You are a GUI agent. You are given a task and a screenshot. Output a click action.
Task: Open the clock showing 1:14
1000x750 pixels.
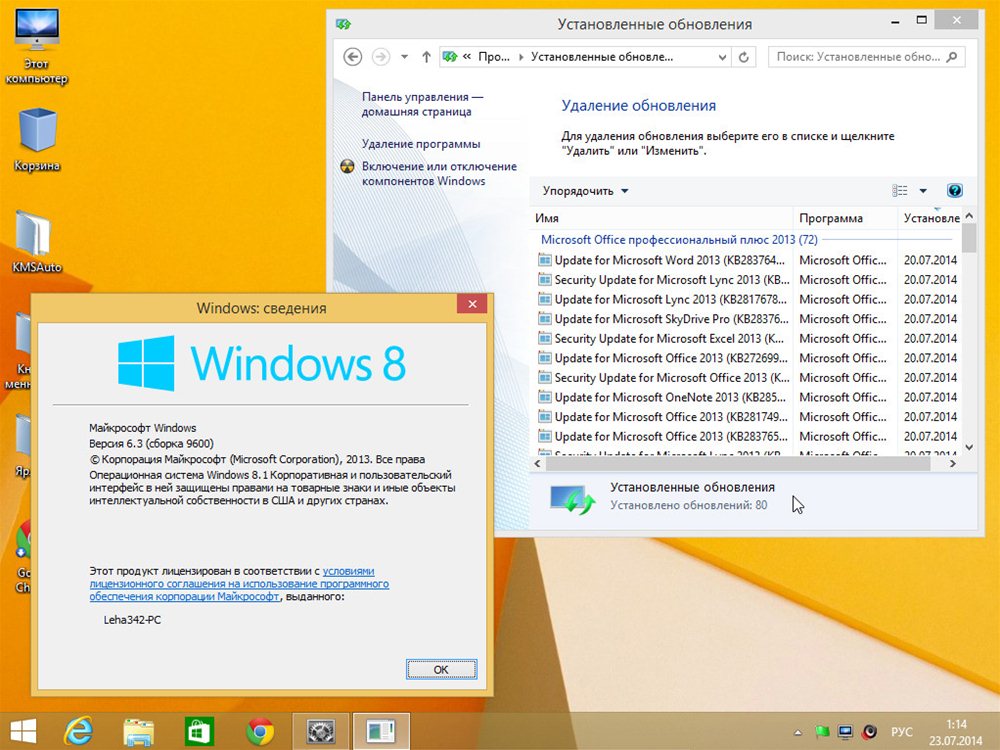click(x=955, y=732)
